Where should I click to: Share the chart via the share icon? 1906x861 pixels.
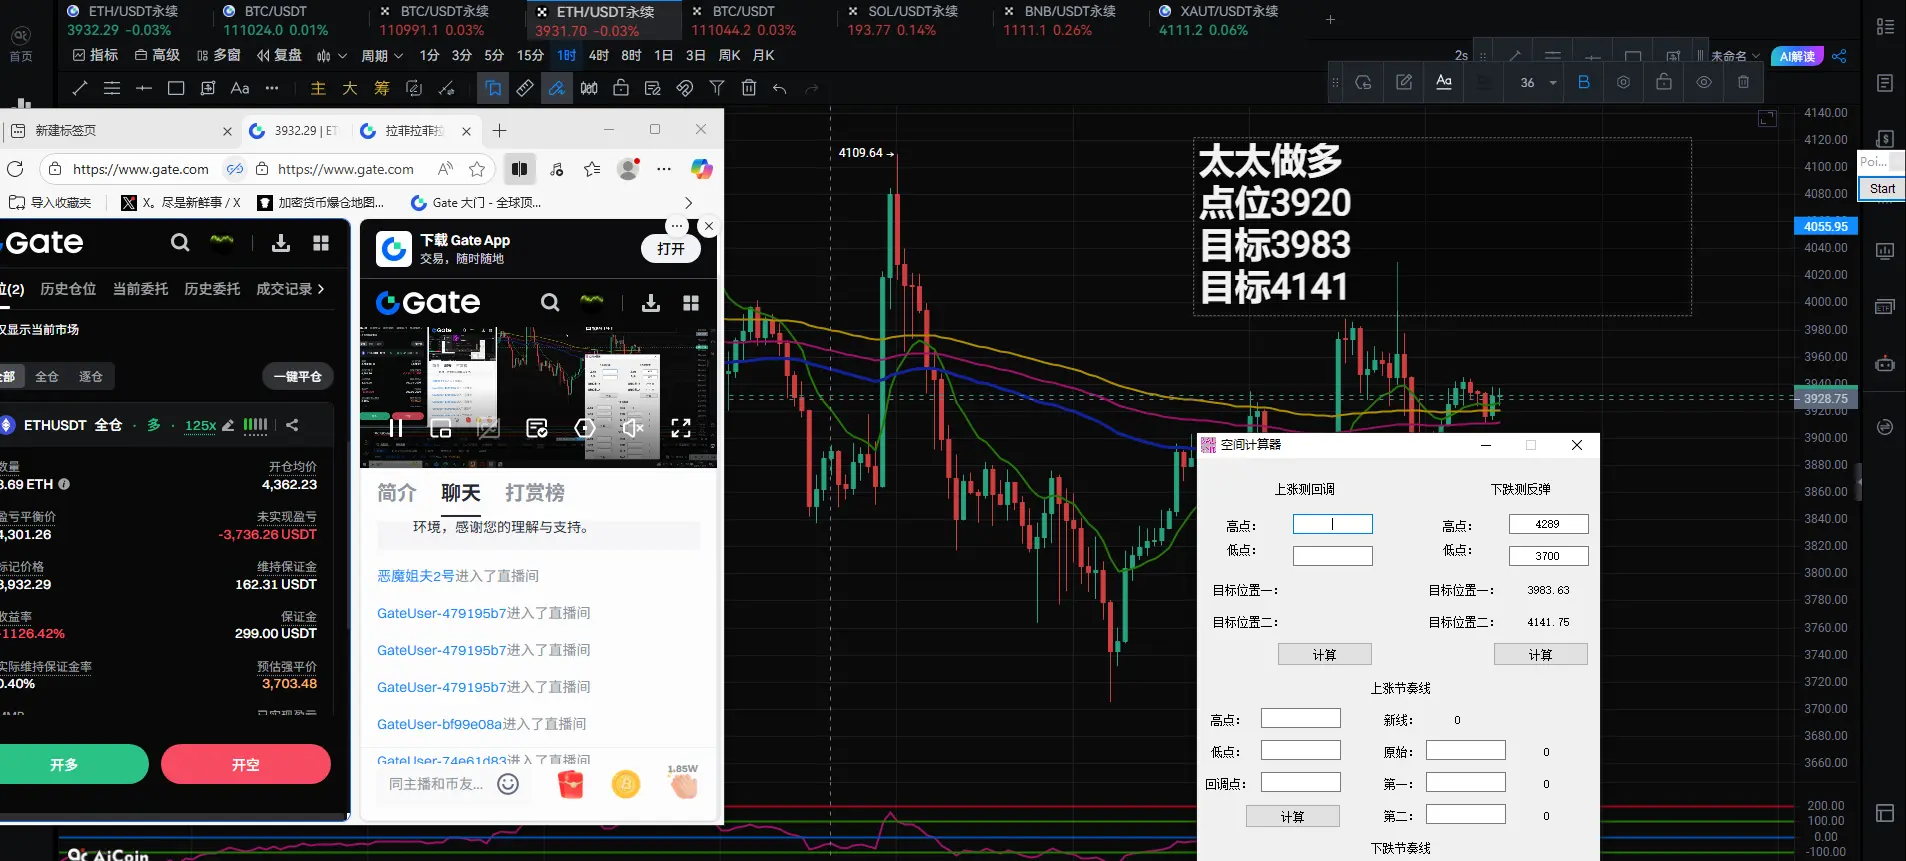[x=1839, y=56]
